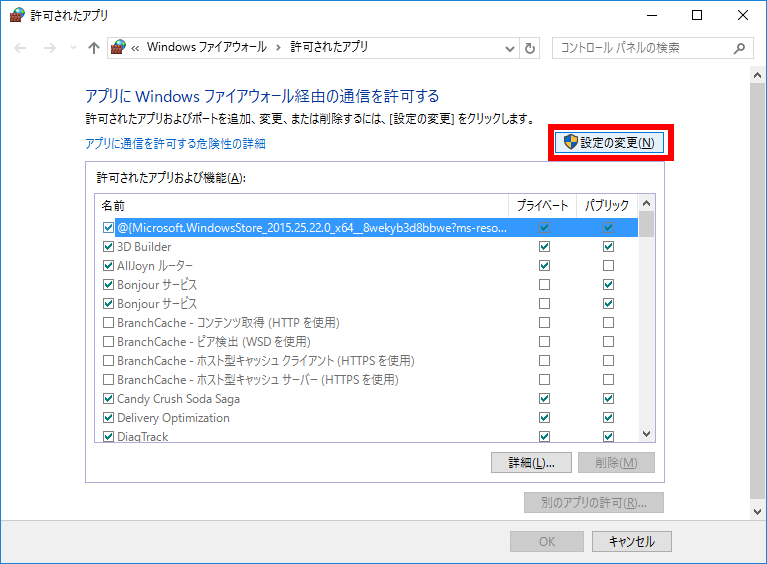Image resolution: width=767 pixels, height=564 pixels.
Task: Click the パブリック column header
Action: coord(607,205)
